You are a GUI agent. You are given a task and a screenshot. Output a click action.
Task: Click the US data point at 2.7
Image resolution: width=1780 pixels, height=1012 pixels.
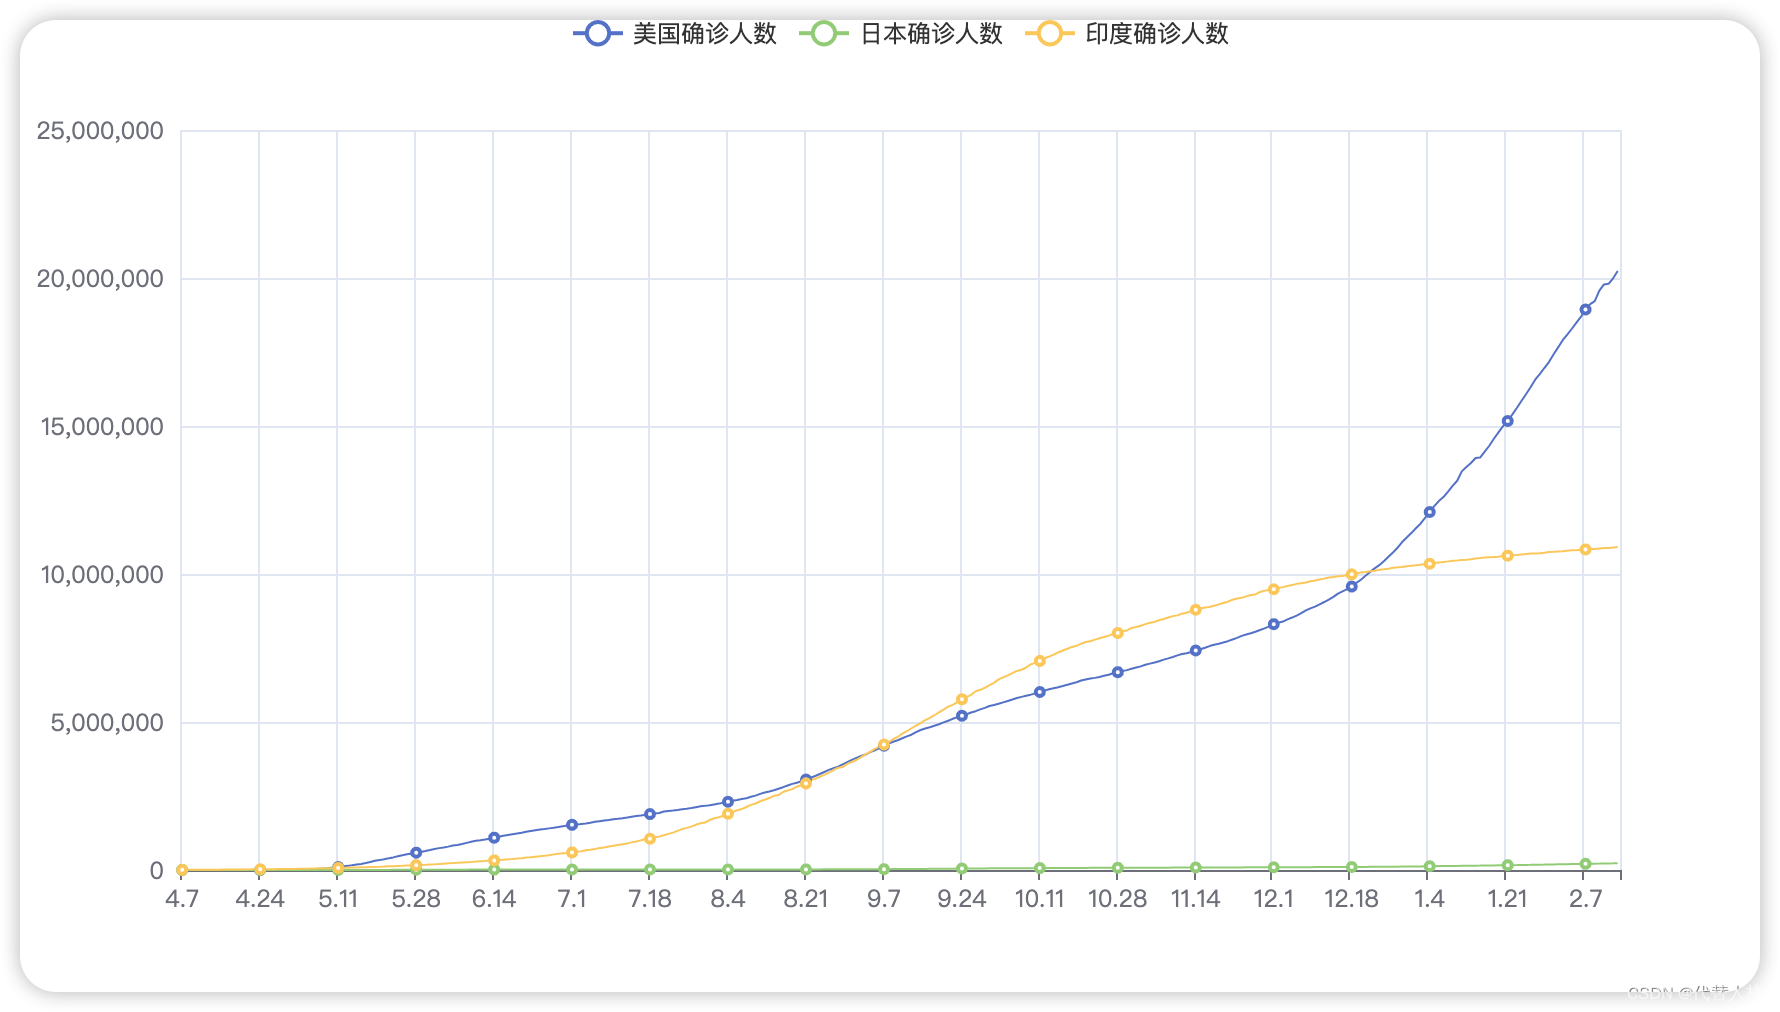click(1585, 310)
